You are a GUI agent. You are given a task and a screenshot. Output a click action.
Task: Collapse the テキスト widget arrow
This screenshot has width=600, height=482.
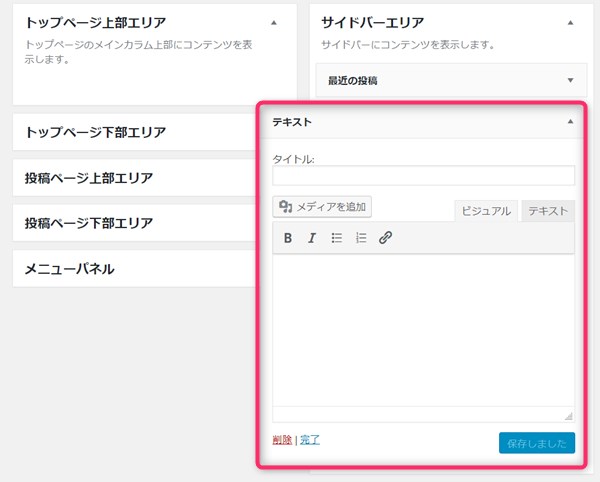pos(570,122)
